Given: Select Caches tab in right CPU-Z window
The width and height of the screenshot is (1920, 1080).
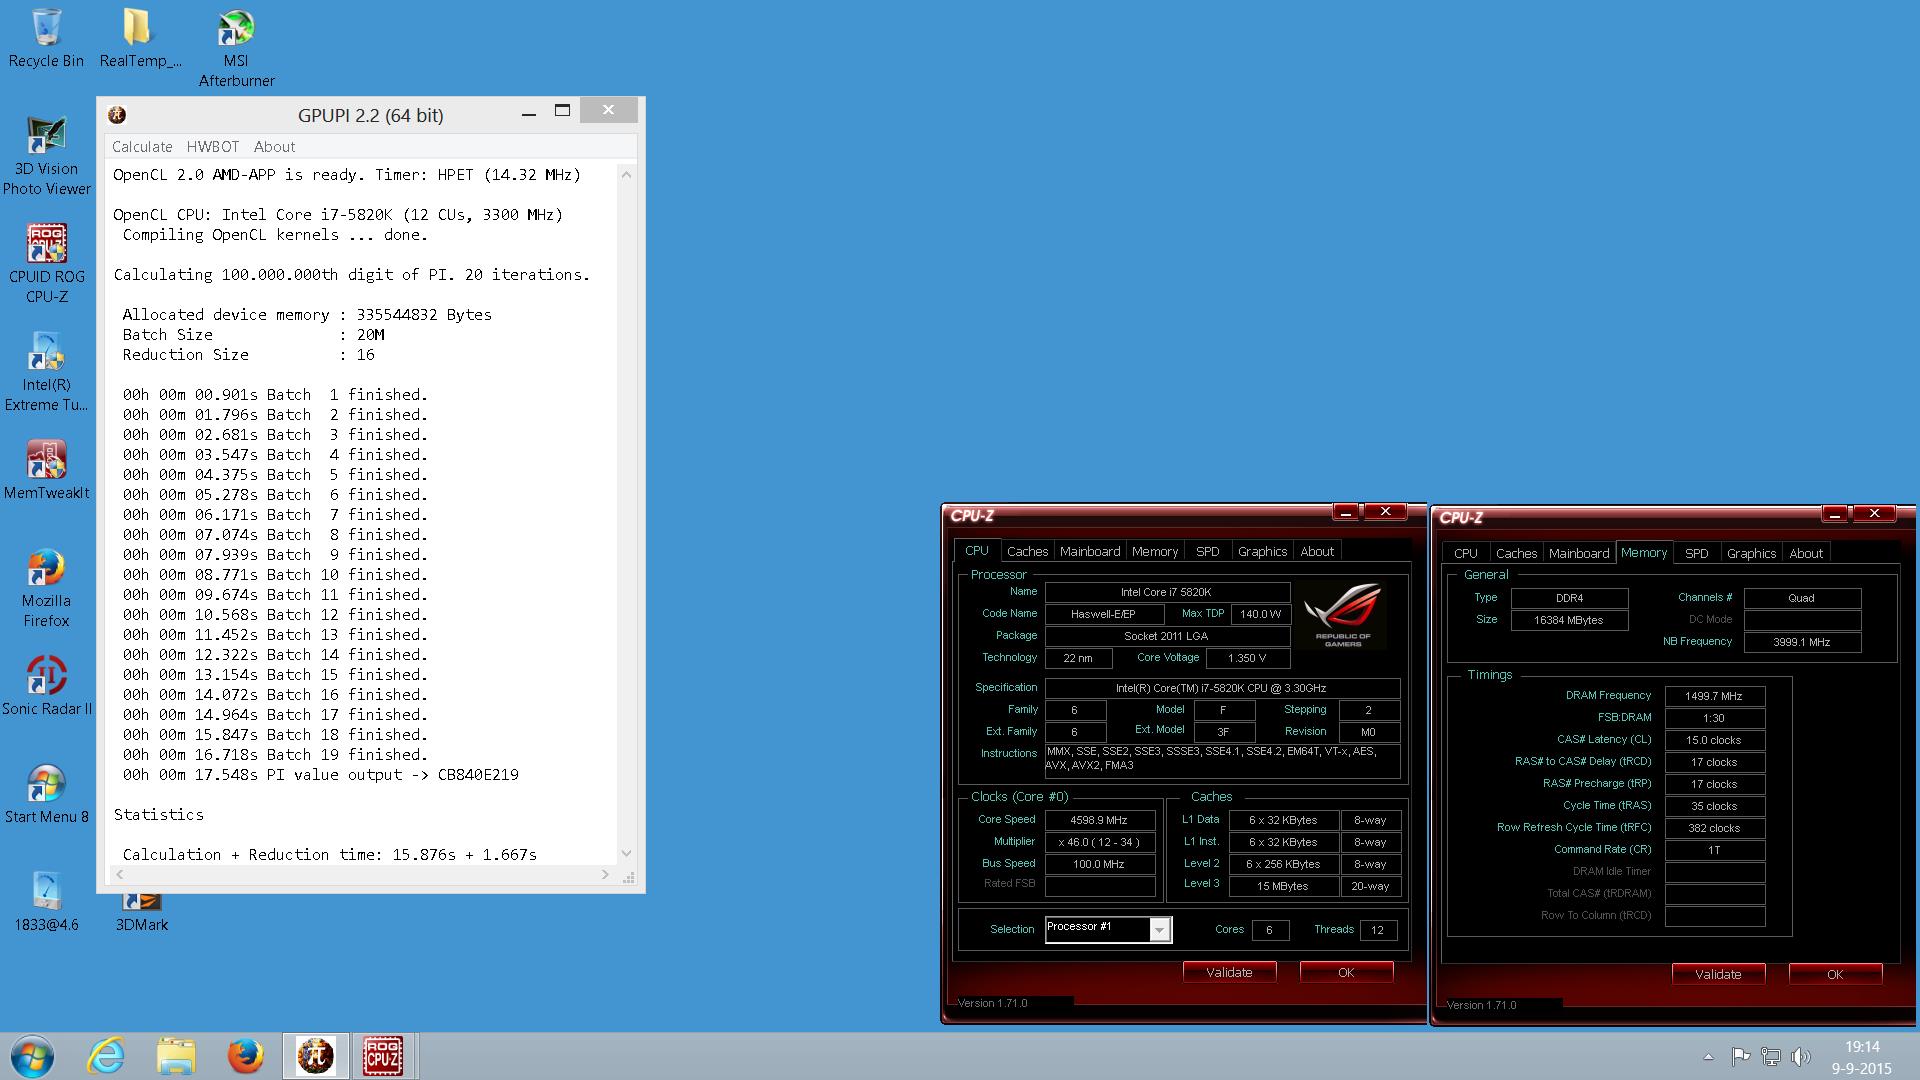Looking at the screenshot, I should tap(1516, 553).
